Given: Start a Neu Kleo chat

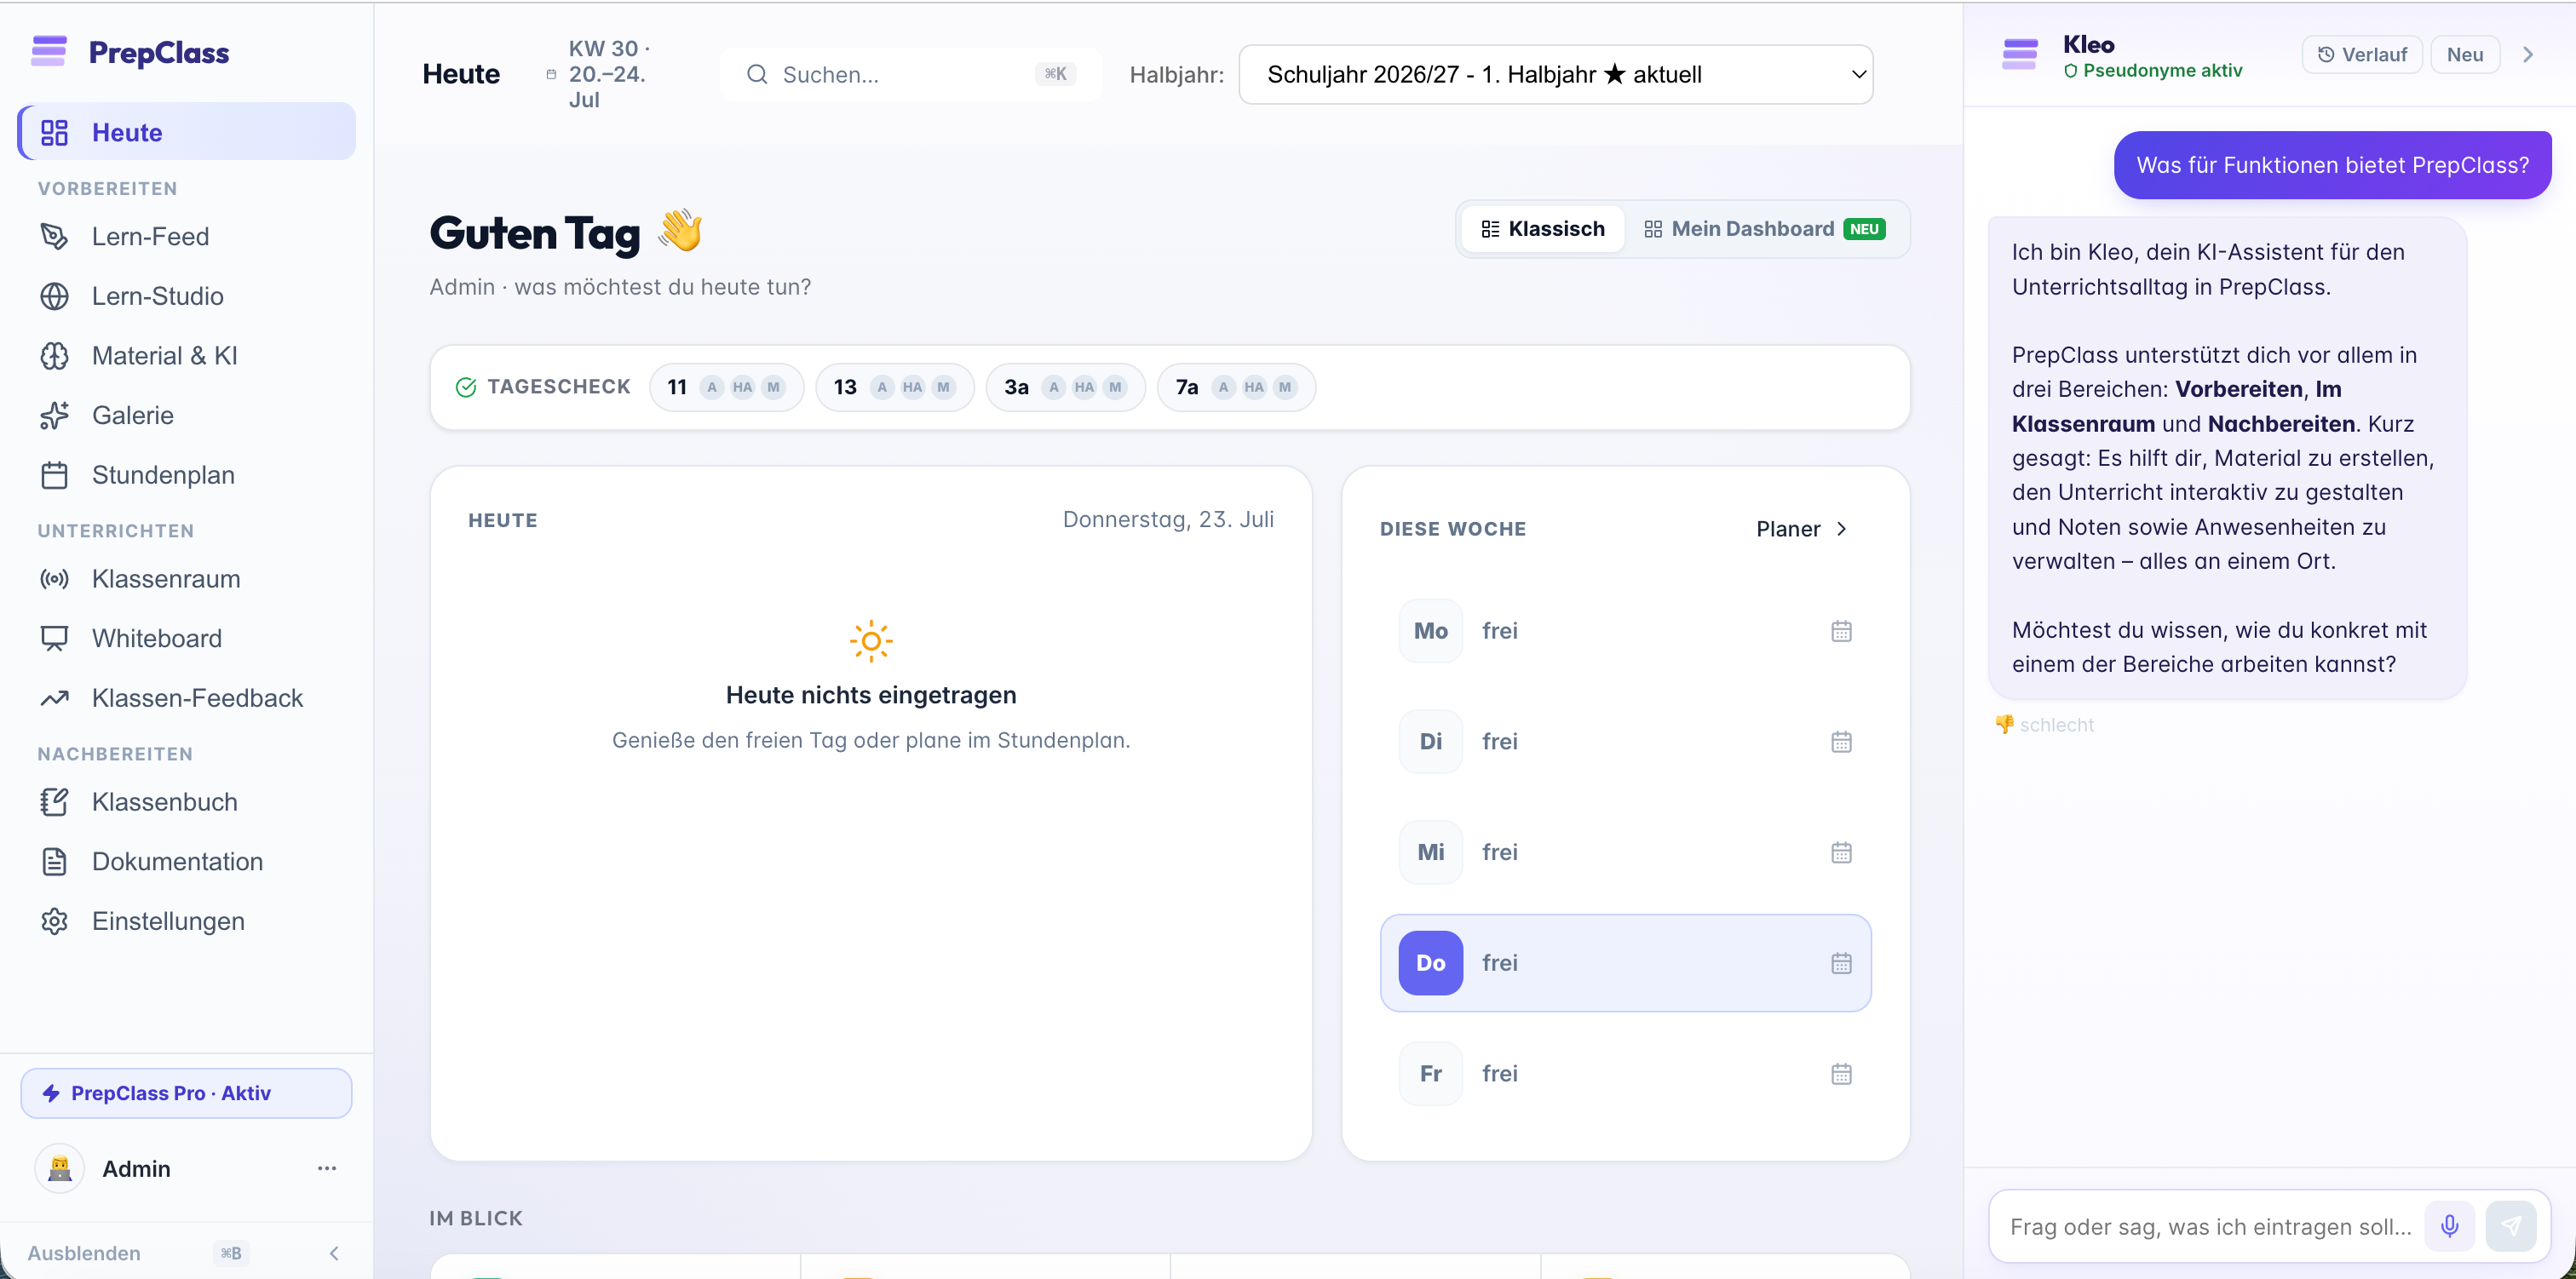Looking at the screenshot, I should coord(2465,55).
